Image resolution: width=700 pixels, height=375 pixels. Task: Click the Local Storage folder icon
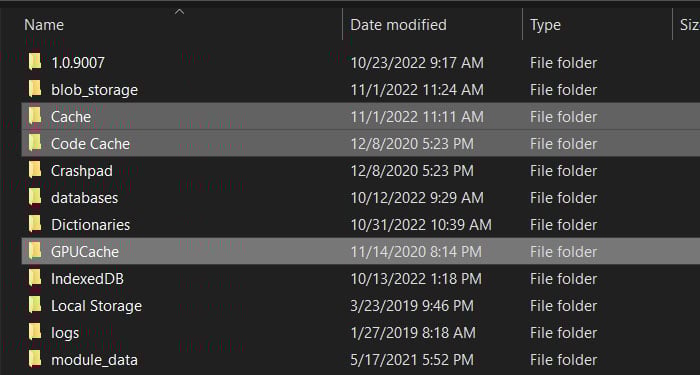point(35,305)
